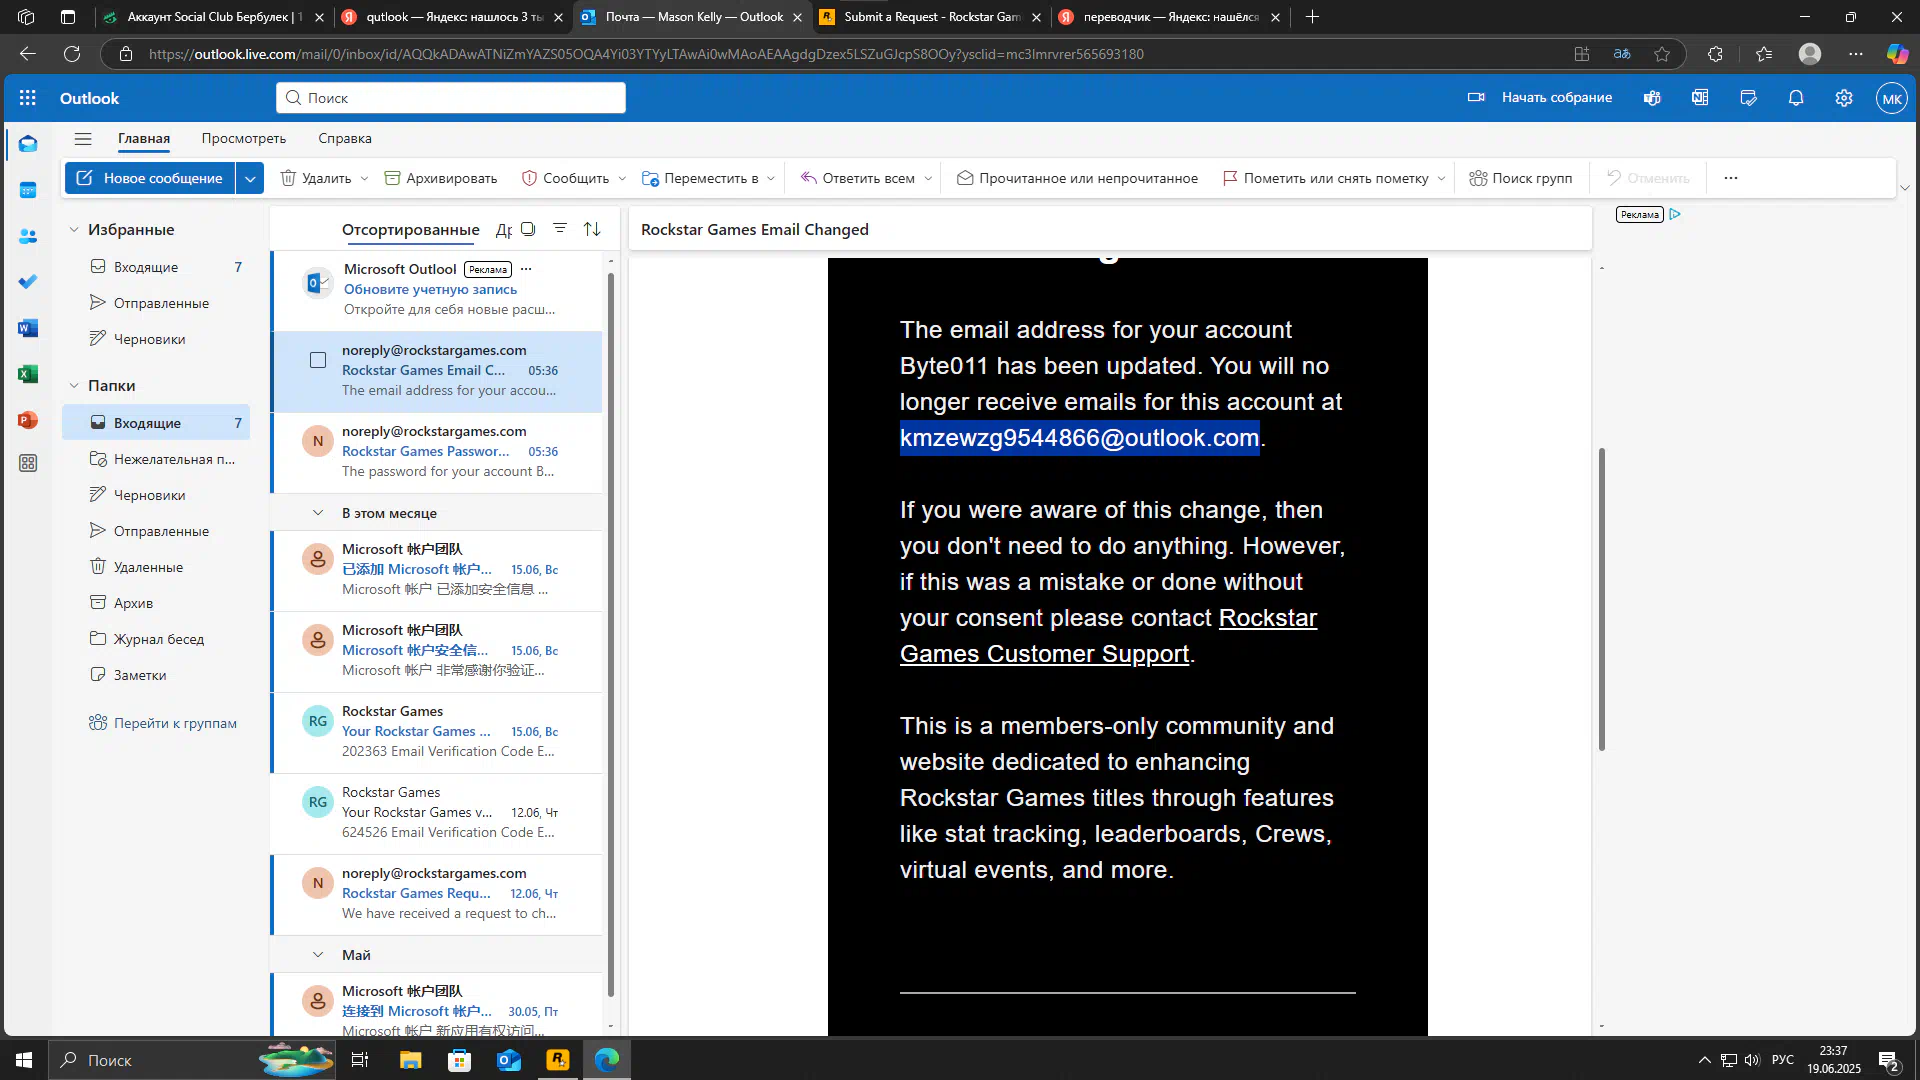Image resolution: width=1920 pixels, height=1080 pixels.
Task: Collapse the Папки section
Action: pos(74,386)
